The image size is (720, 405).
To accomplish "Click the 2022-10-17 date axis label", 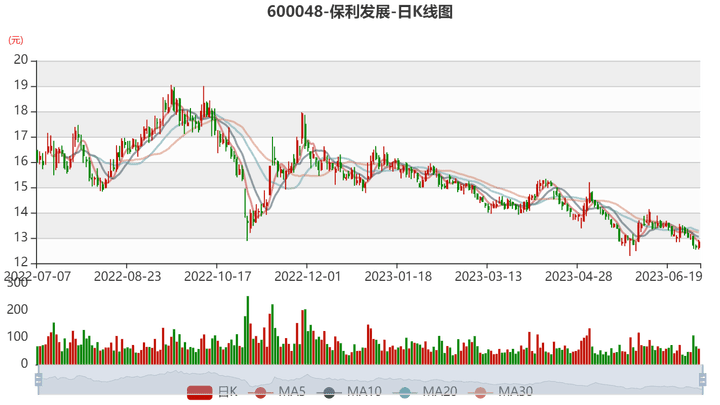I will click(218, 276).
